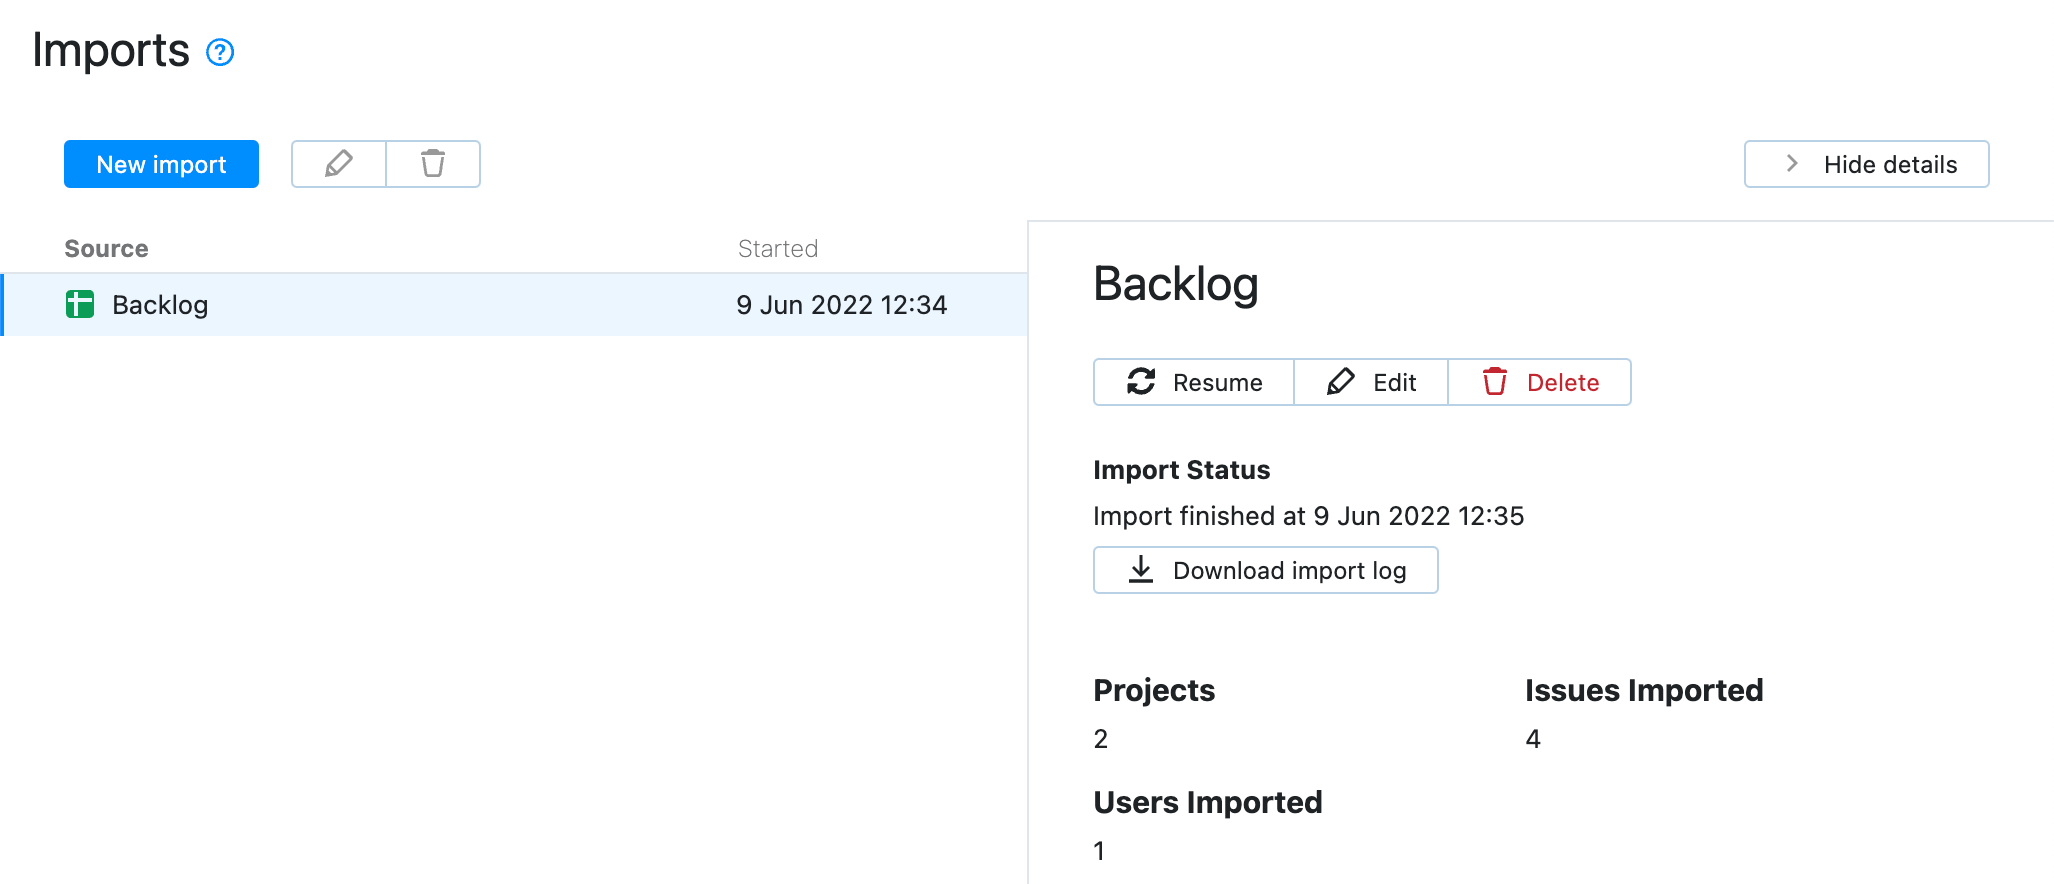Click the Imports page title
Screen dimensions: 2054x884
(112, 50)
